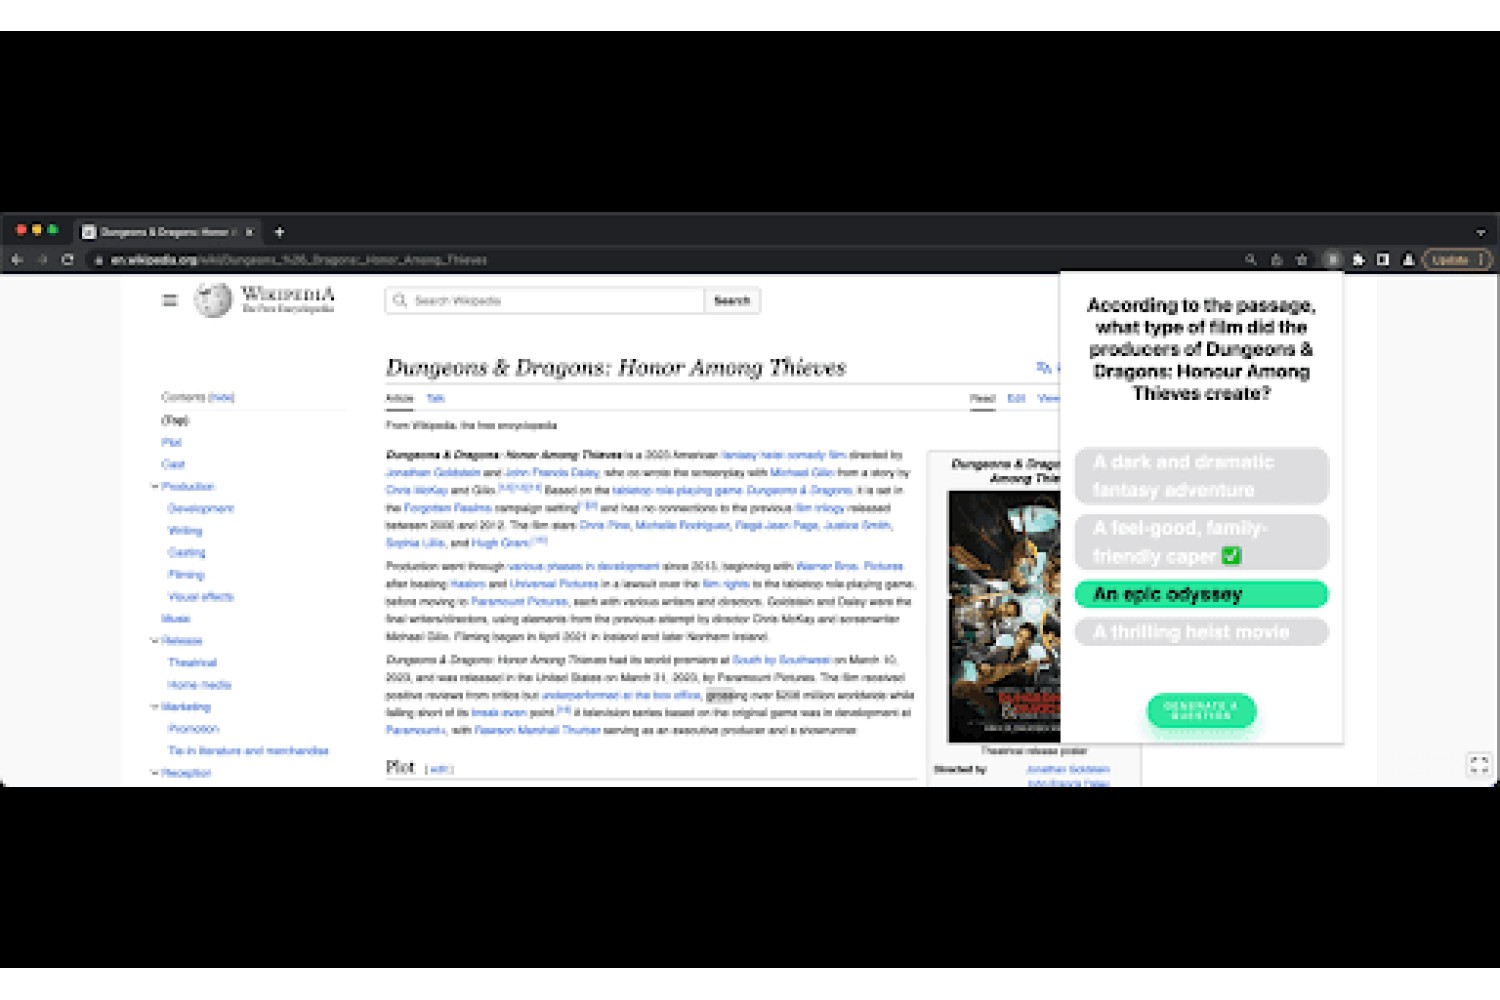Collapse the Marketing section chevron

click(x=155, y=706)
